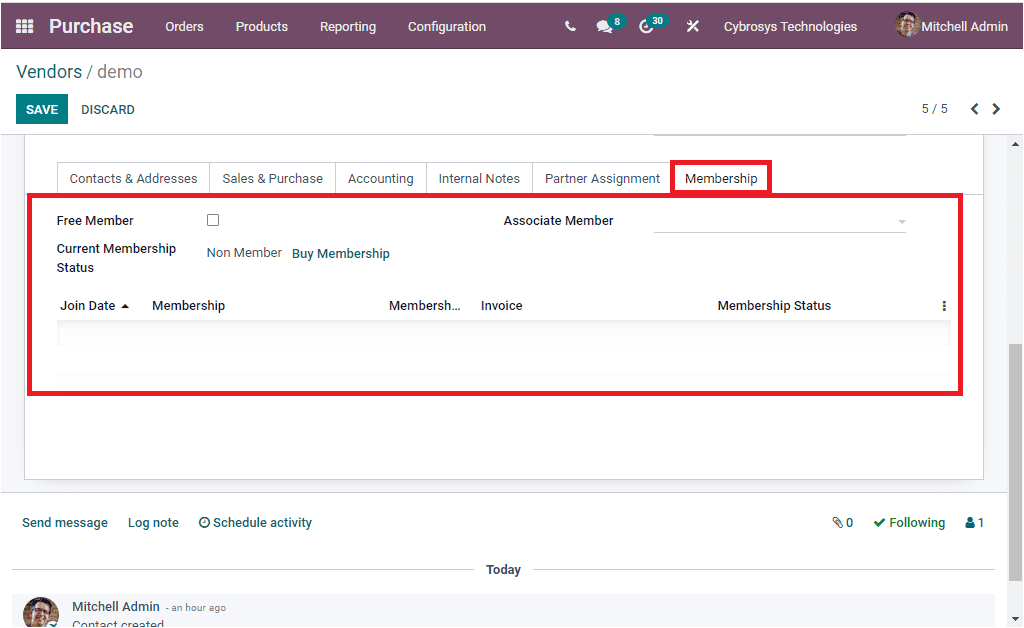Toggle Join Date column sorting
The width and height of the screenshot is (1024, 628).
coord(88,305)
